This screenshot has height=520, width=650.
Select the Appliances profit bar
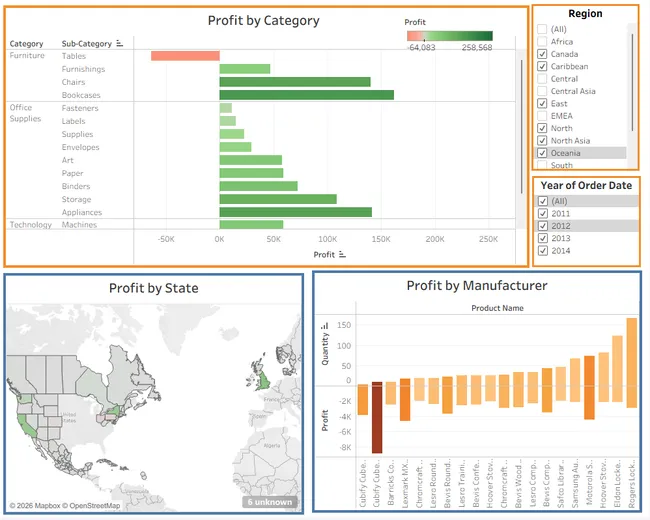click(296, 212)
